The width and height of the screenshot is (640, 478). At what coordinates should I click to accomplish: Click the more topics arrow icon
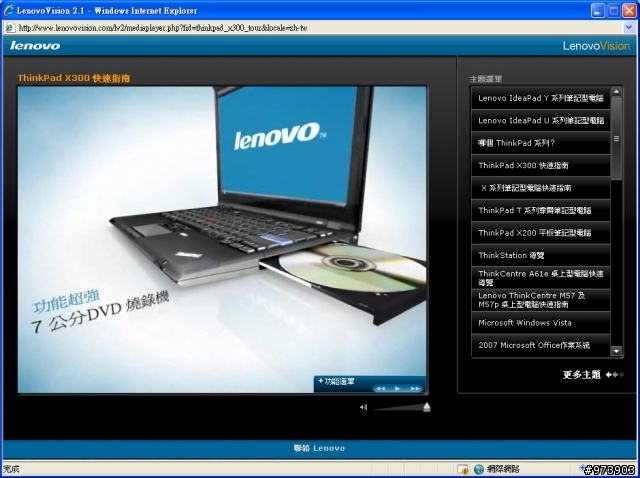[615, 374]
